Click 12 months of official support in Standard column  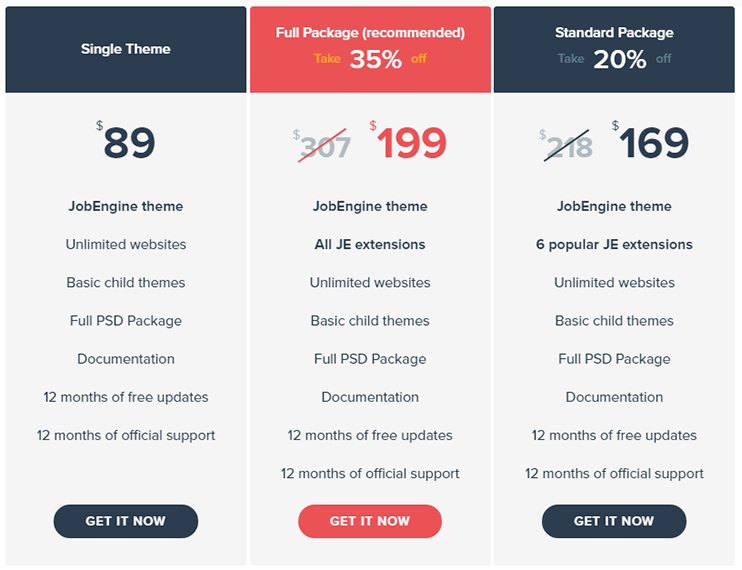coord(614,474)
